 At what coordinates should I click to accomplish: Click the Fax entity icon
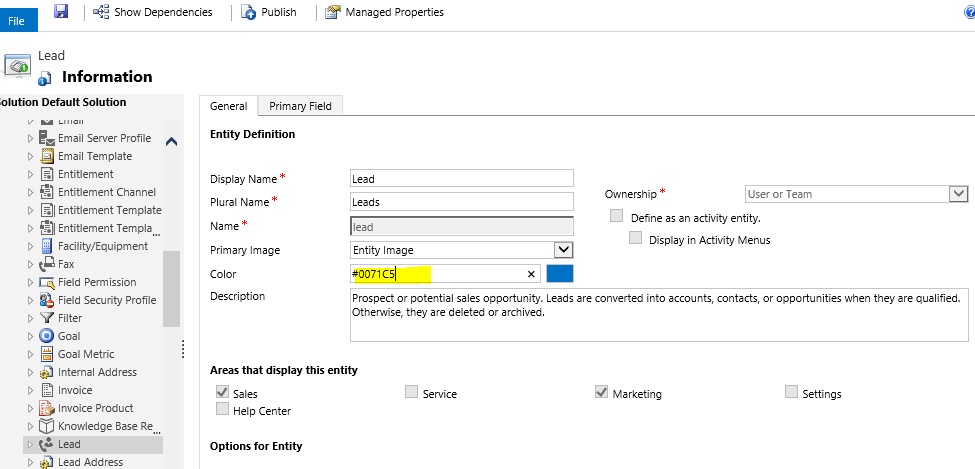[x=46, y=264]
